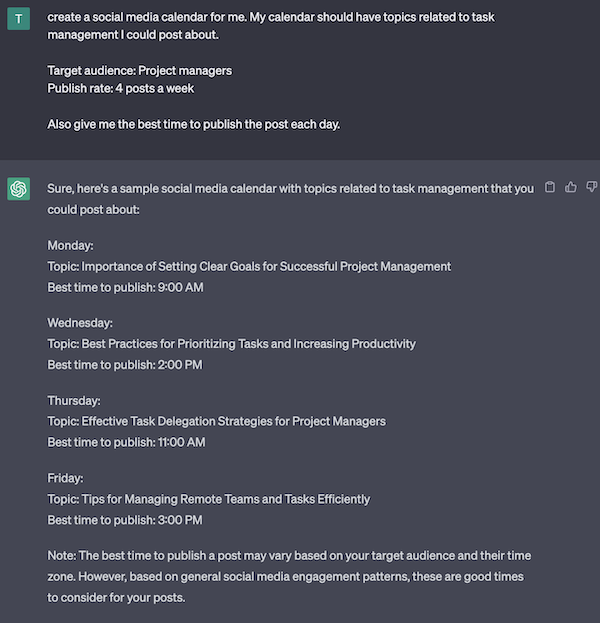This screenshot has width=600, height=623.
Task: Click the 'Publish rate: 4 posts a week' line
Action: [x=121, y=89]
